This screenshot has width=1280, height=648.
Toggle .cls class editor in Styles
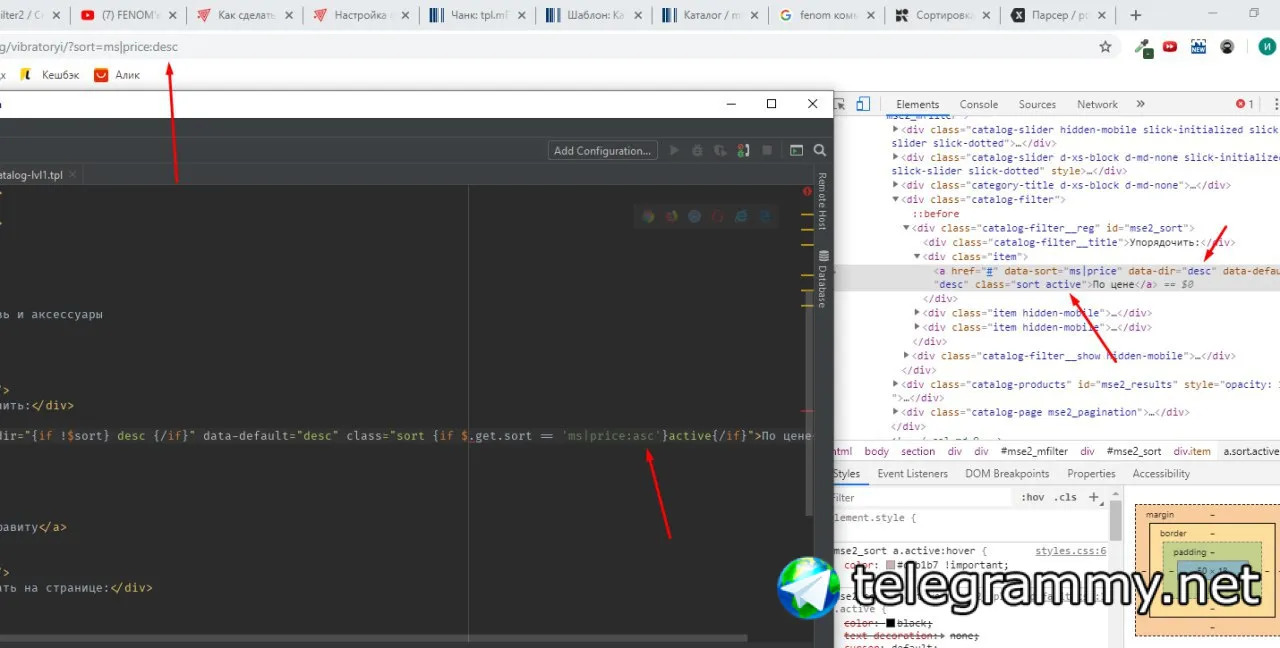click(x=1067, y=497)
